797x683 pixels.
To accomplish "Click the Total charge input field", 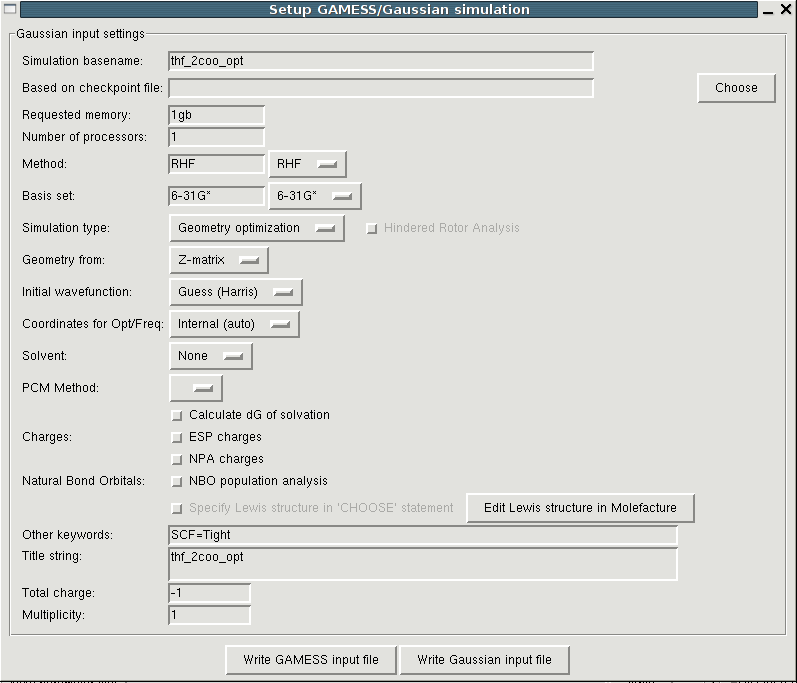I will [209, 593].
